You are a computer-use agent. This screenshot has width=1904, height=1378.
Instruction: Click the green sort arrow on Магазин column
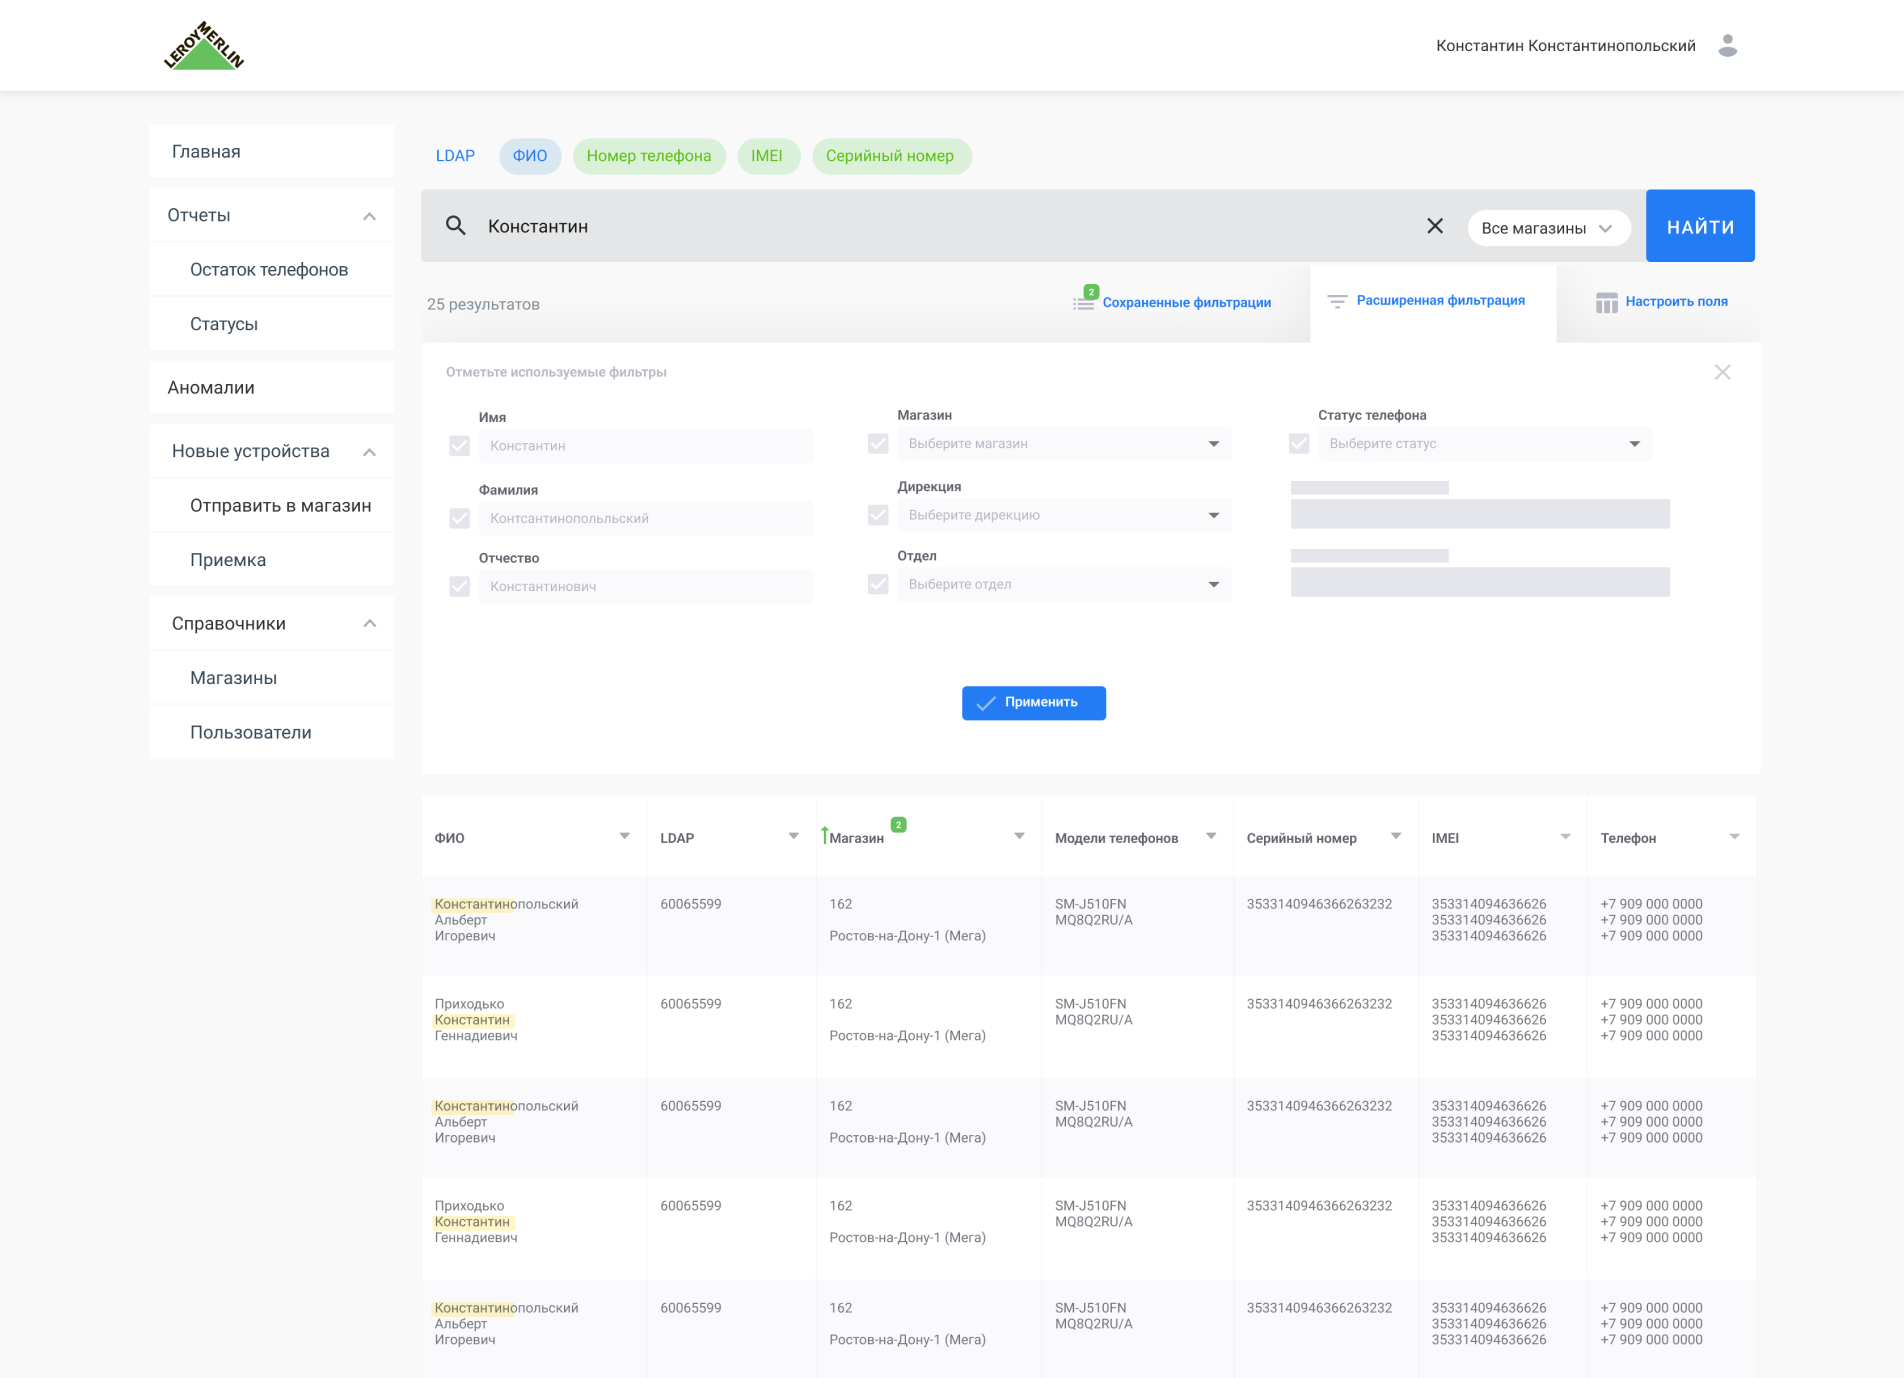click(x=825, y=835)
